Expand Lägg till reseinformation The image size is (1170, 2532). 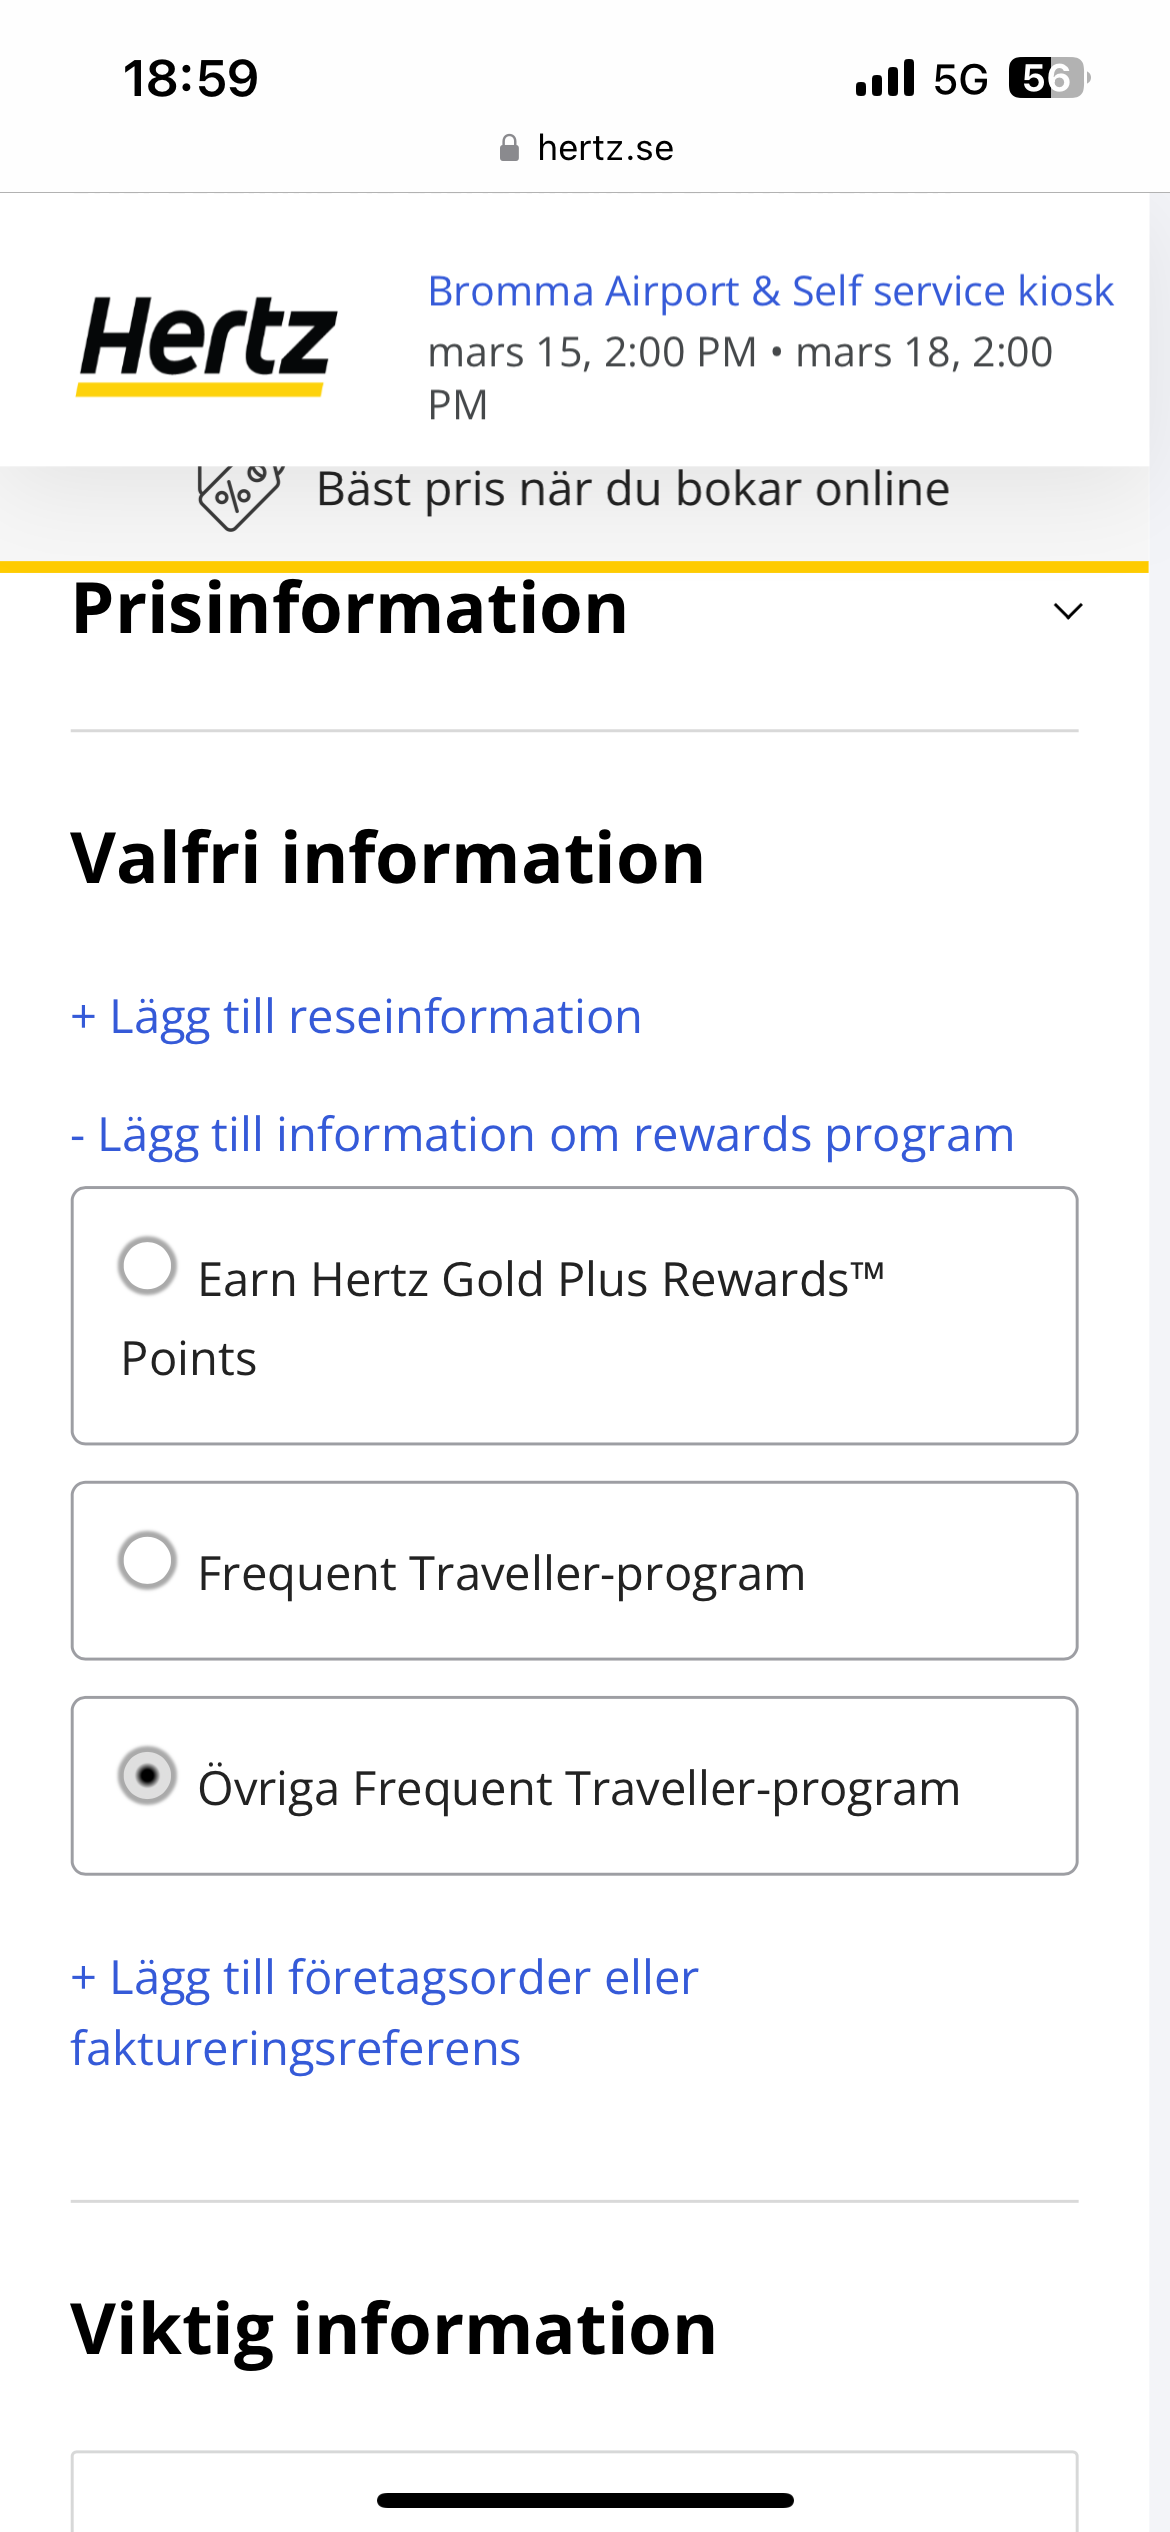[x=356, y=1017]
